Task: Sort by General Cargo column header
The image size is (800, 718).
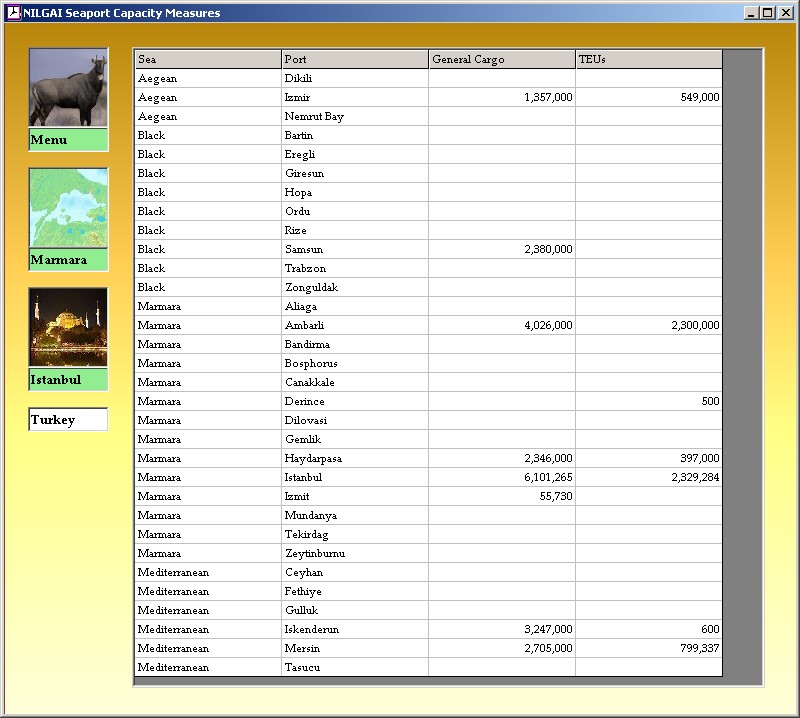Action: (x=501, y=59)
